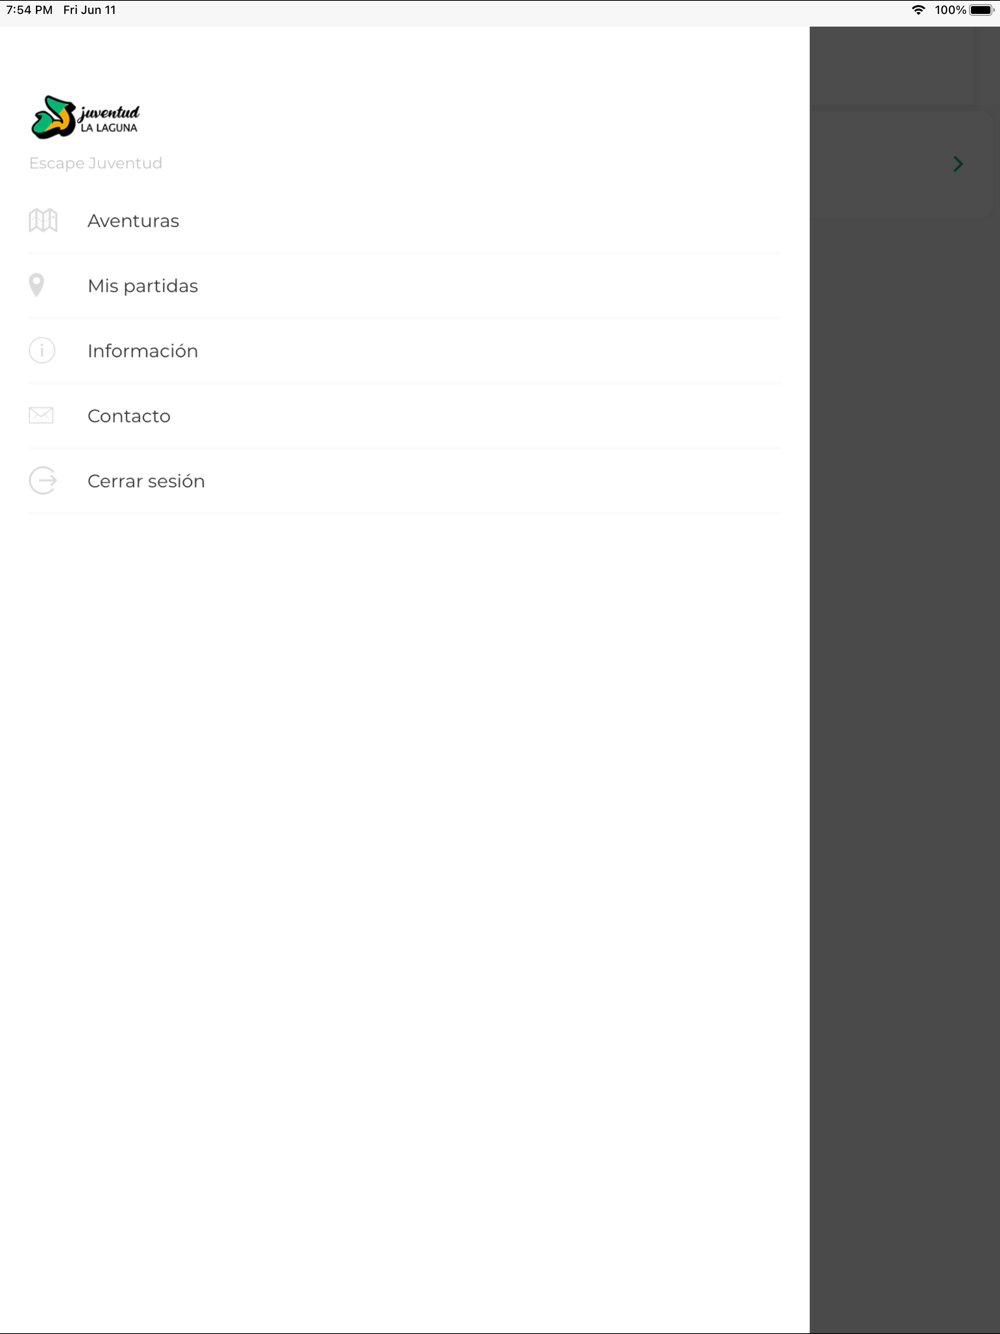1000x1334 pixels.
Task: Select Información from the side menu
Action: [x=404, y=351]
